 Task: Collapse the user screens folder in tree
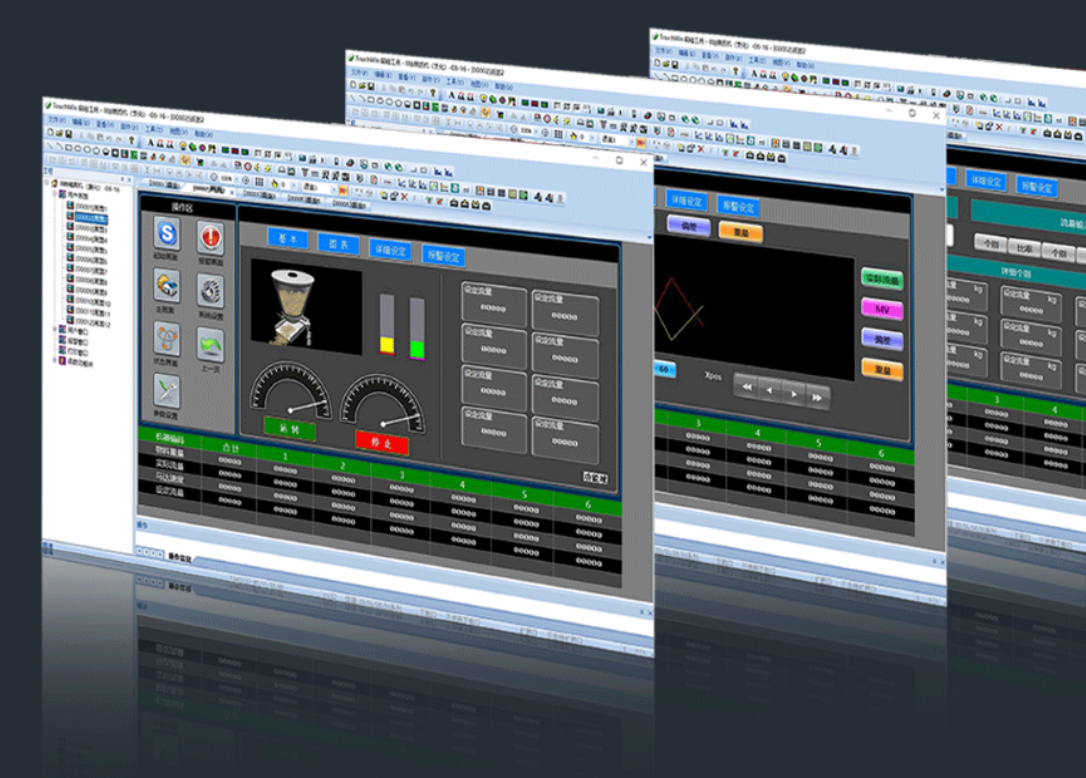(55, 194)
